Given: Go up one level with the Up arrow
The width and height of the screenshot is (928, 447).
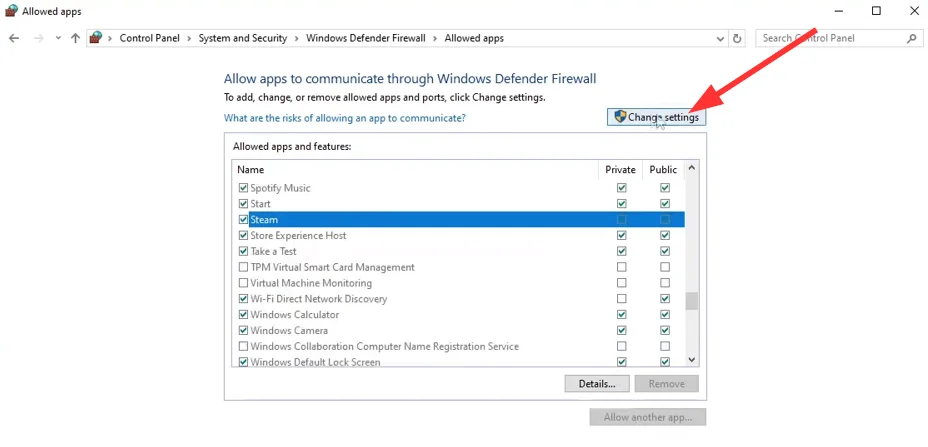Looking at the screenshot, I should pyautogui.click(x=75, y=38).
